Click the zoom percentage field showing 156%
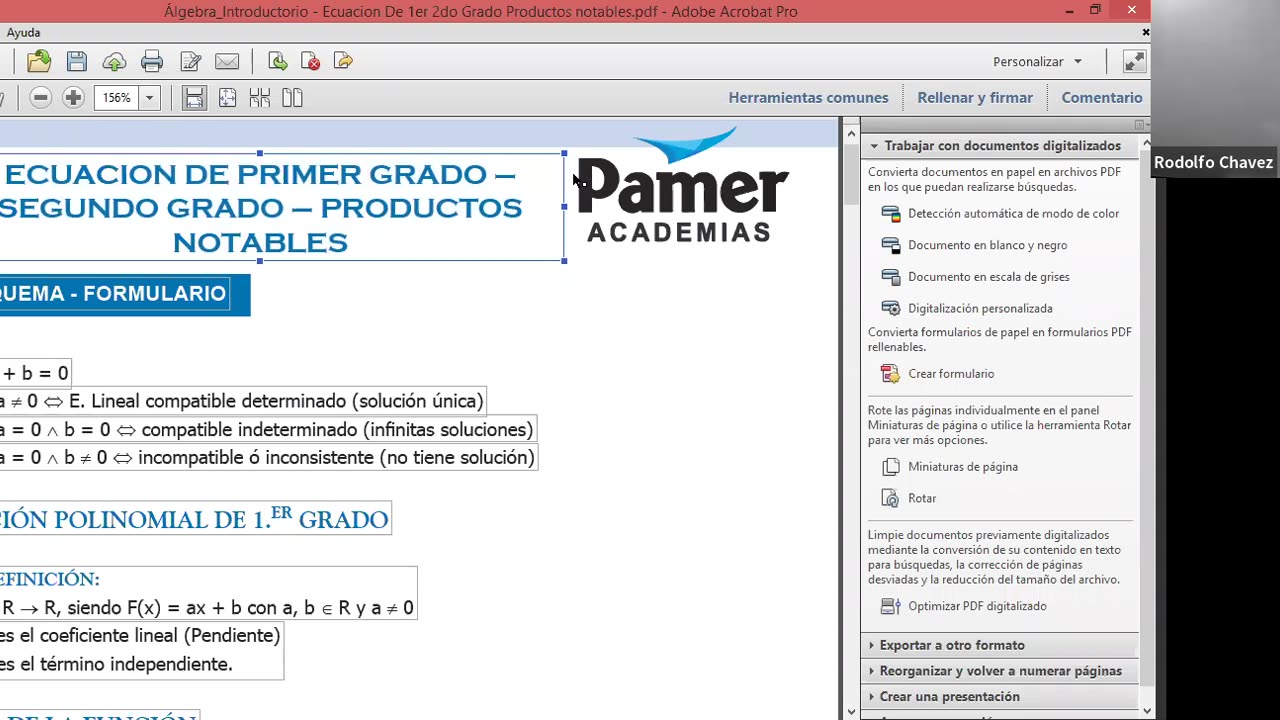Image resolution: width=1280 pixels, height=720 pixels. [116, 98]
